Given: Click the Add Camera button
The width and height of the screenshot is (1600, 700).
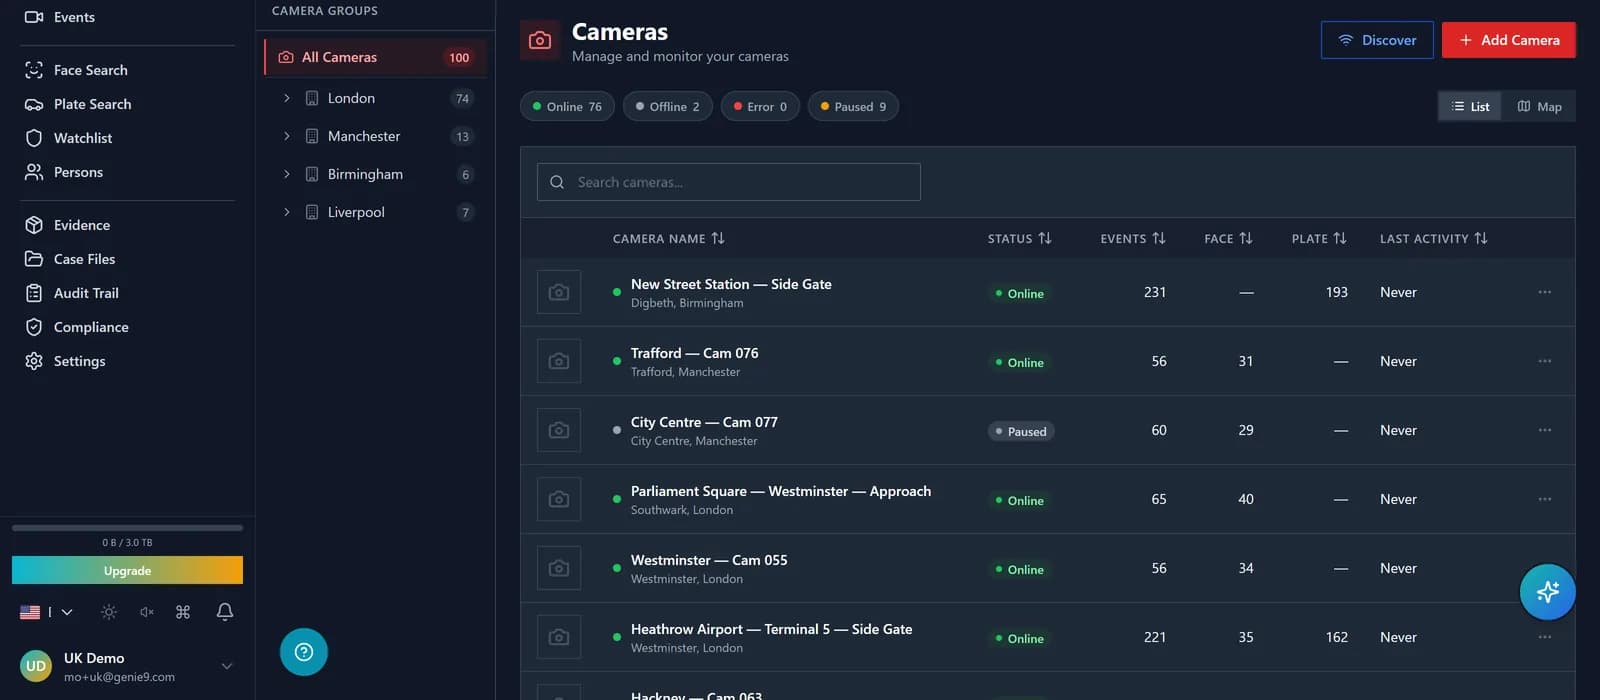Looking at the screenshot, I should coord(1509,40).
